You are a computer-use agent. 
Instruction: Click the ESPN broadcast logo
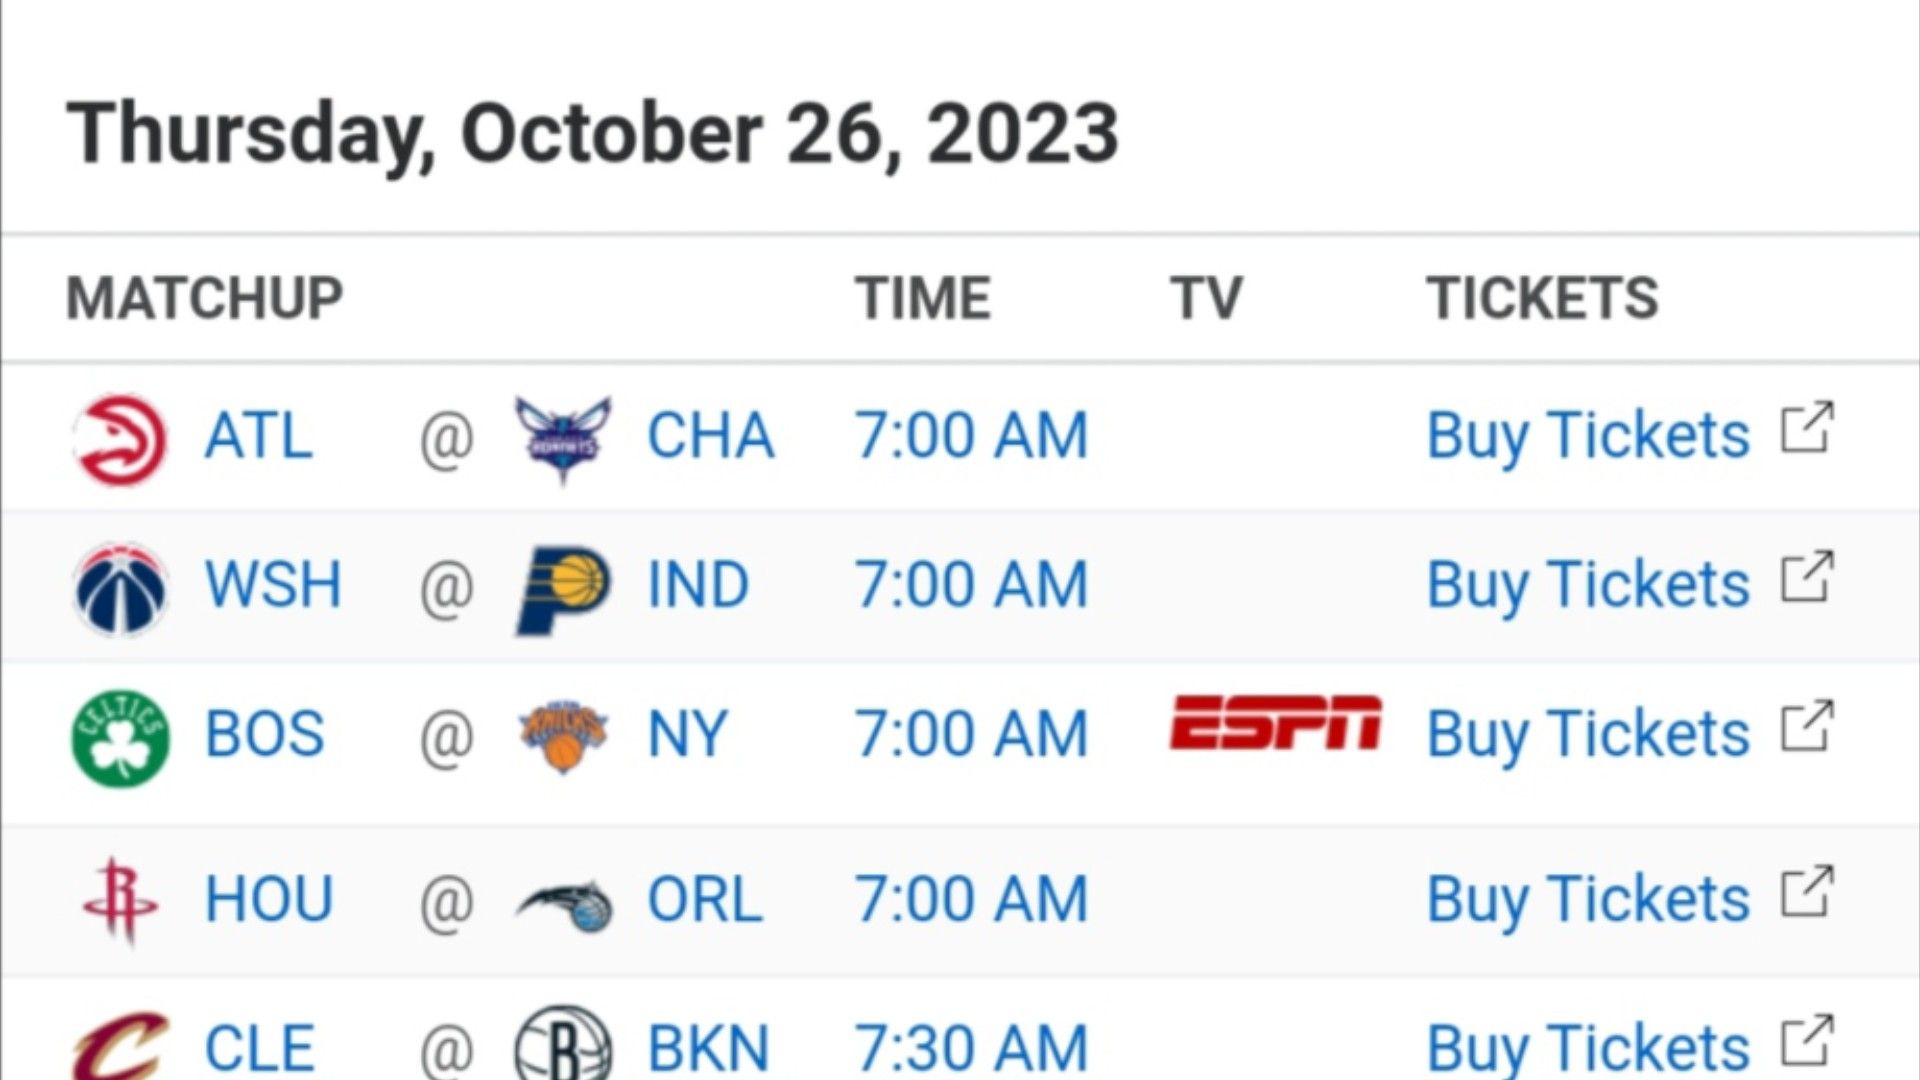(x=1276, y=723)
